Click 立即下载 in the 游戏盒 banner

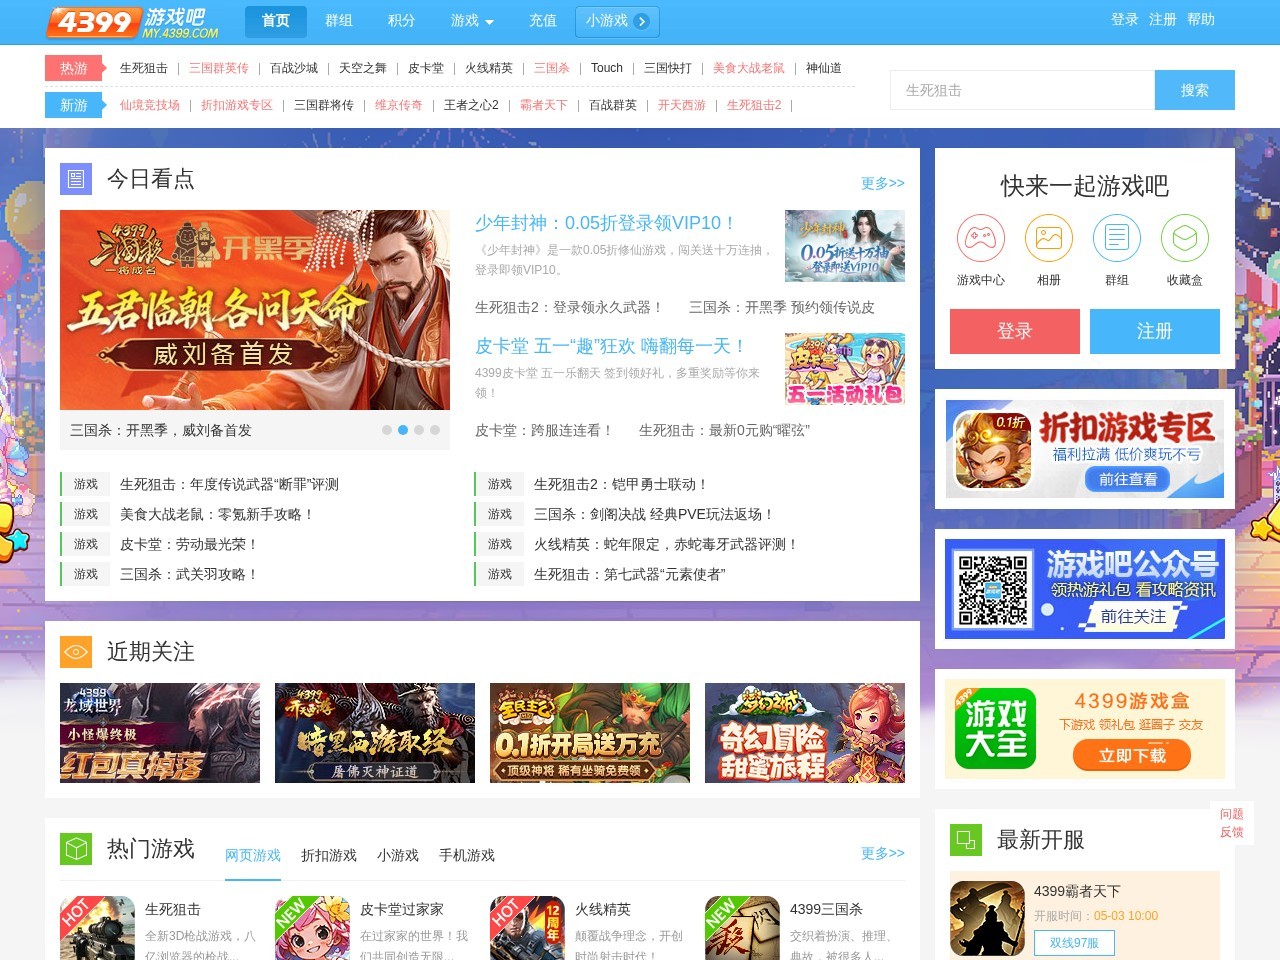pos(1132,756)
